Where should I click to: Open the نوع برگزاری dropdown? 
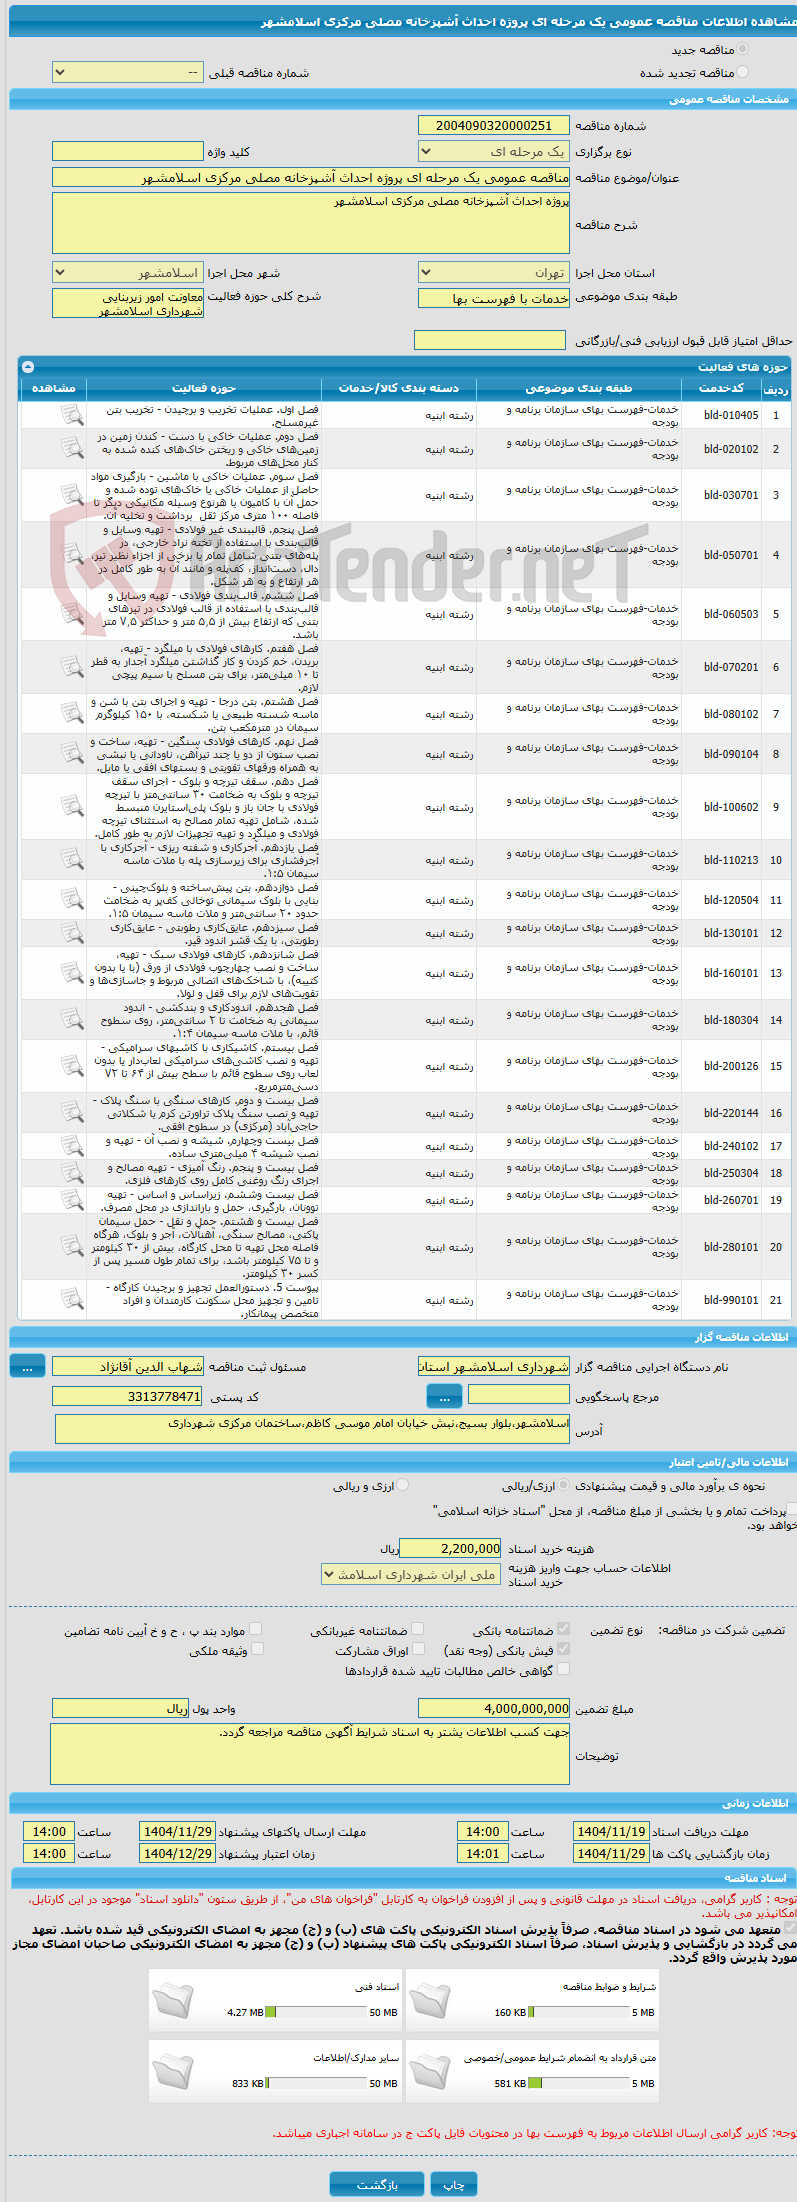[x=494, y=152]
